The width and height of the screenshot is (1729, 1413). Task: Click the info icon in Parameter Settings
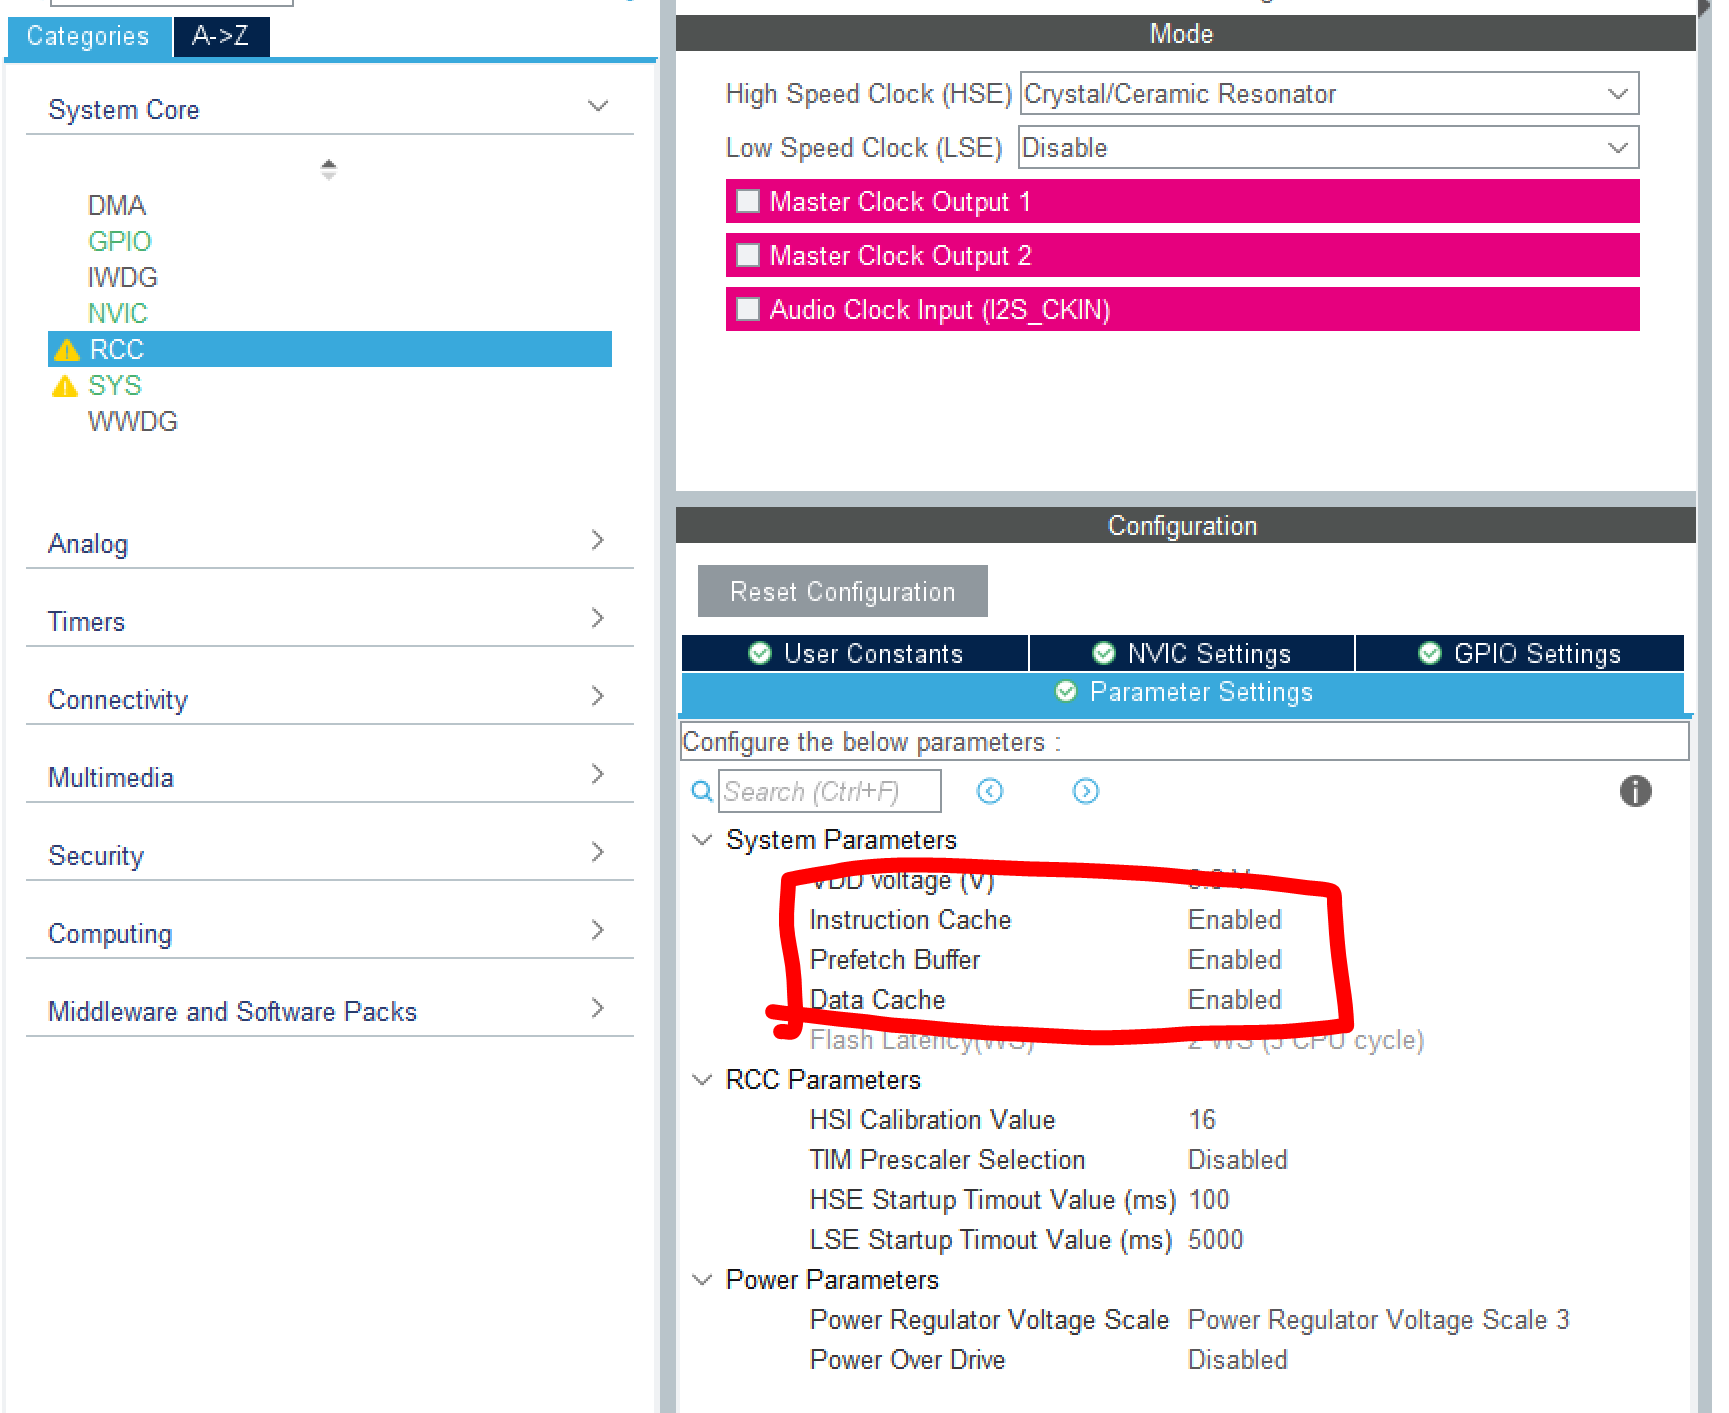1636,791
